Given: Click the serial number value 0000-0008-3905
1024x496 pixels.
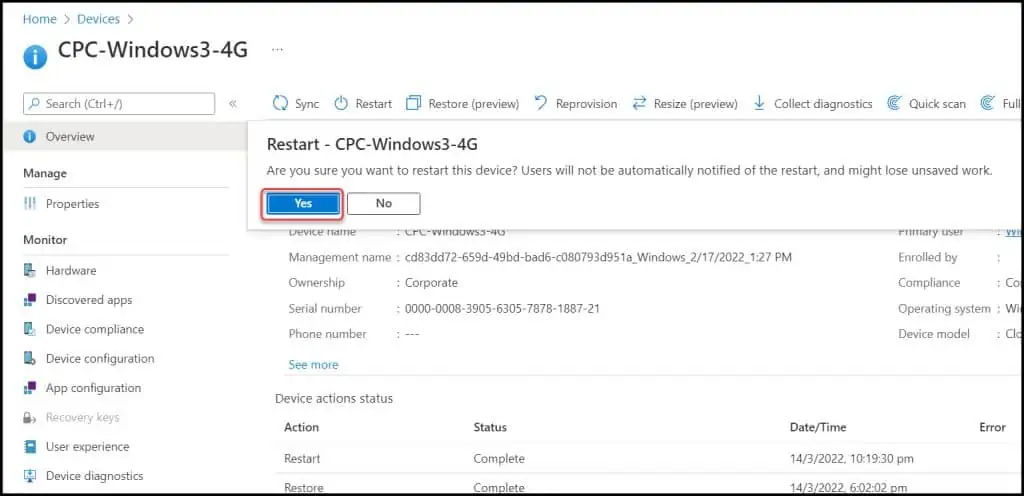Looking at the screenshot, I should (x=502, y=308).
